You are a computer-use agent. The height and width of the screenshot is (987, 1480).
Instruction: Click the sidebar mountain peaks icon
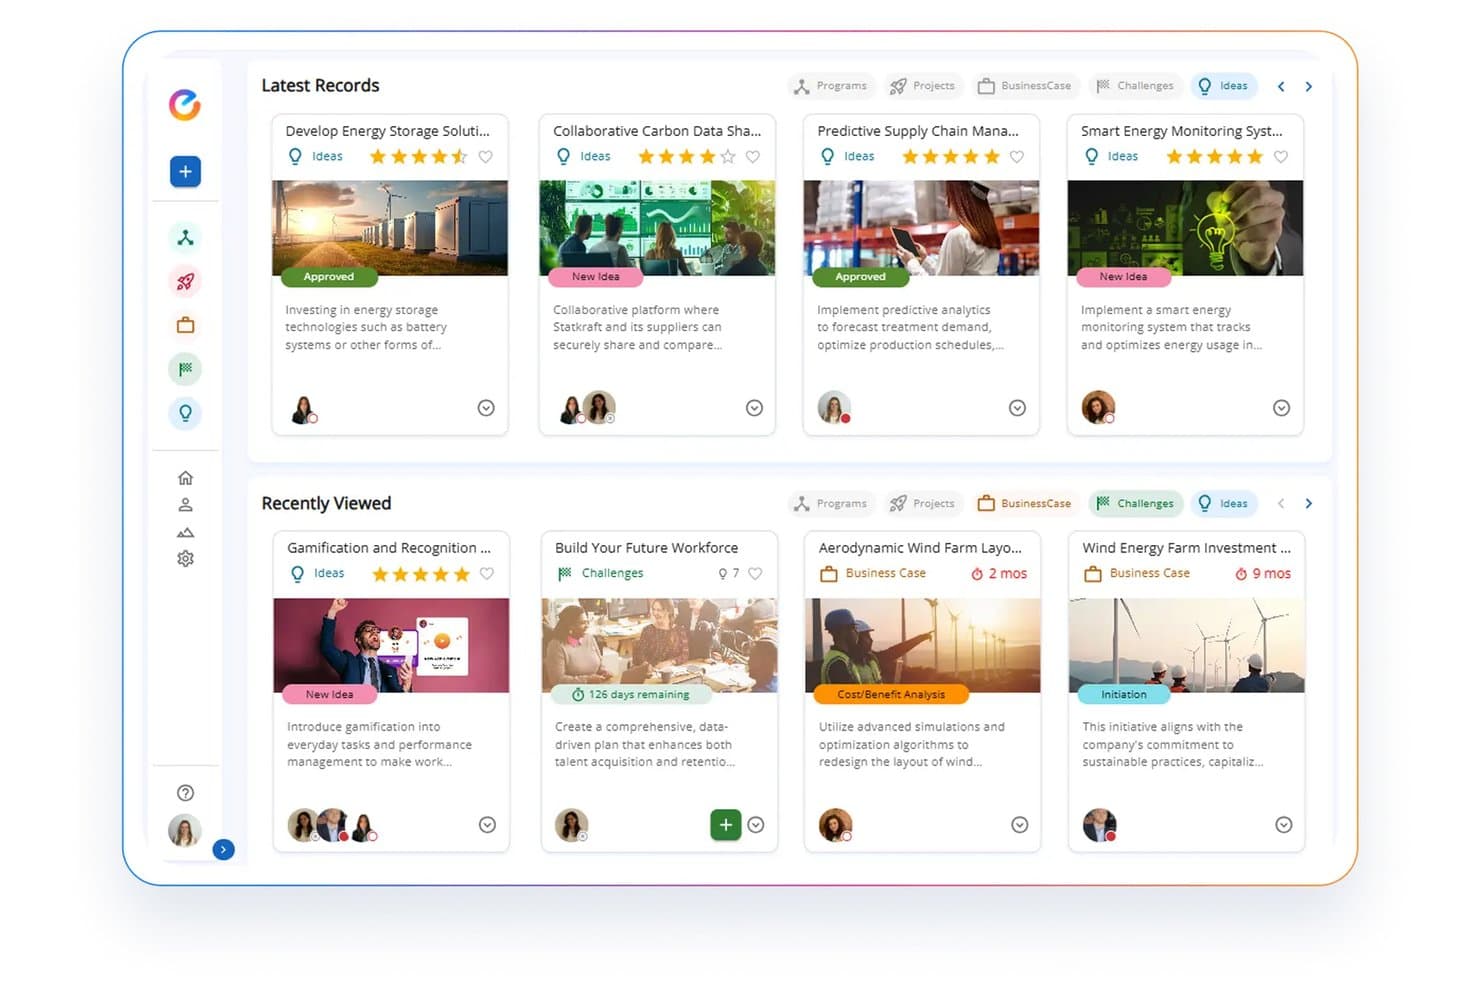[x=185, y=532]
